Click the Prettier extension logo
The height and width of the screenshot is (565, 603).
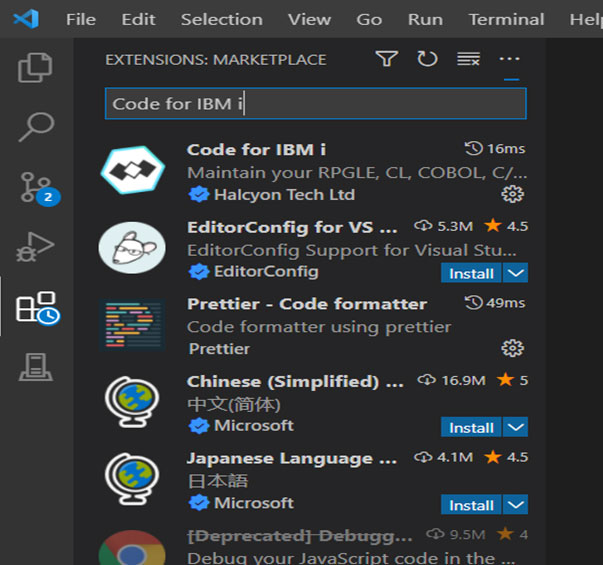click(x=132, y=325)
